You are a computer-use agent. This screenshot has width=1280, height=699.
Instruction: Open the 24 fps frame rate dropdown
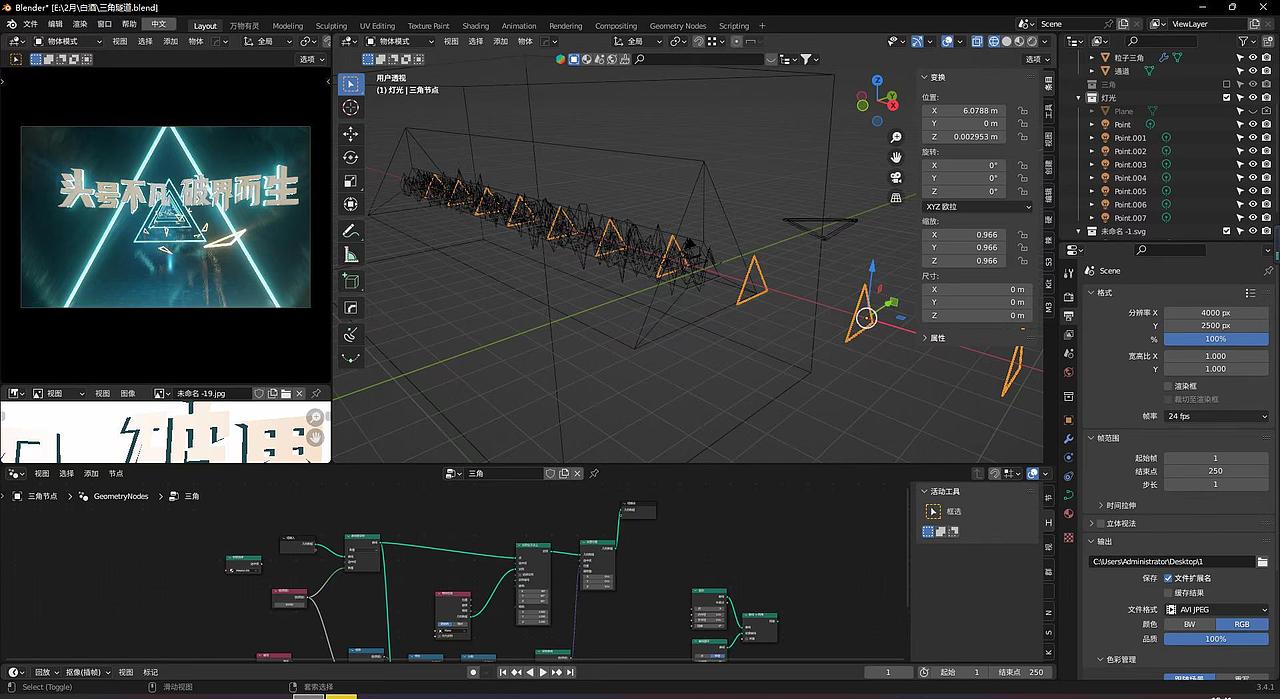(x=1216, y=416)
